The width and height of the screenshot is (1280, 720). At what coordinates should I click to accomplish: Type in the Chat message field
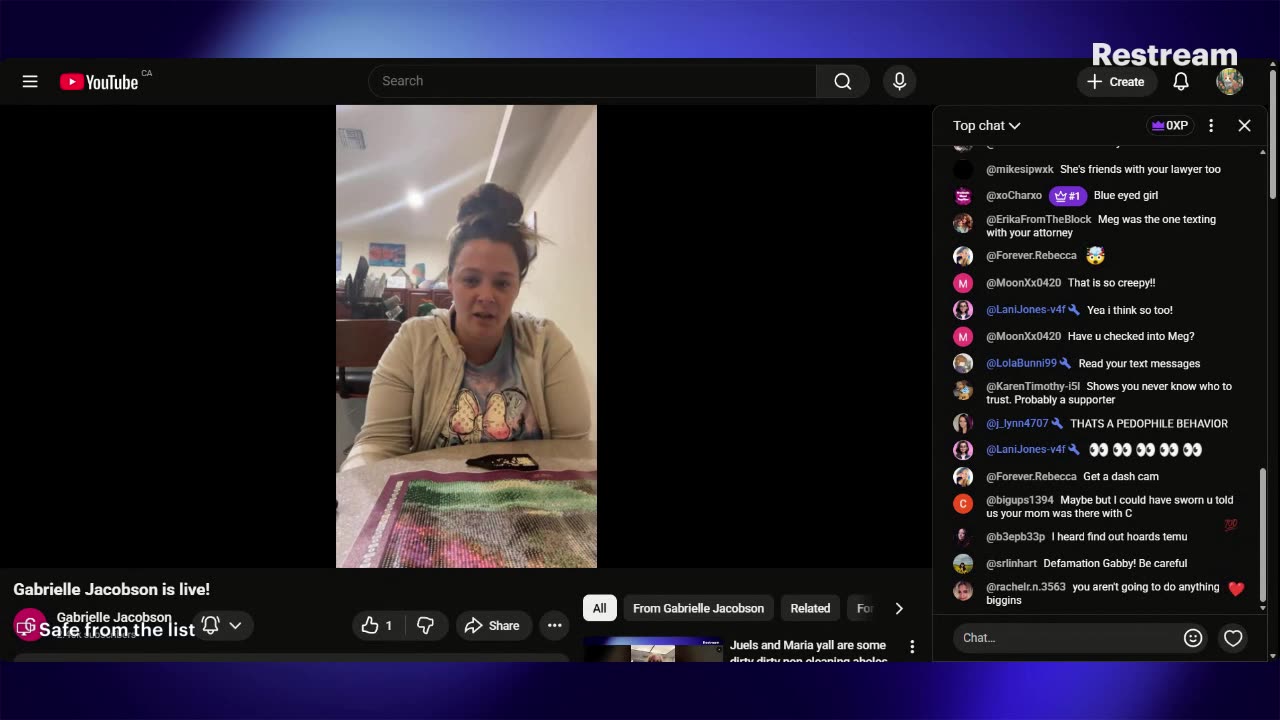point(1067,637)
